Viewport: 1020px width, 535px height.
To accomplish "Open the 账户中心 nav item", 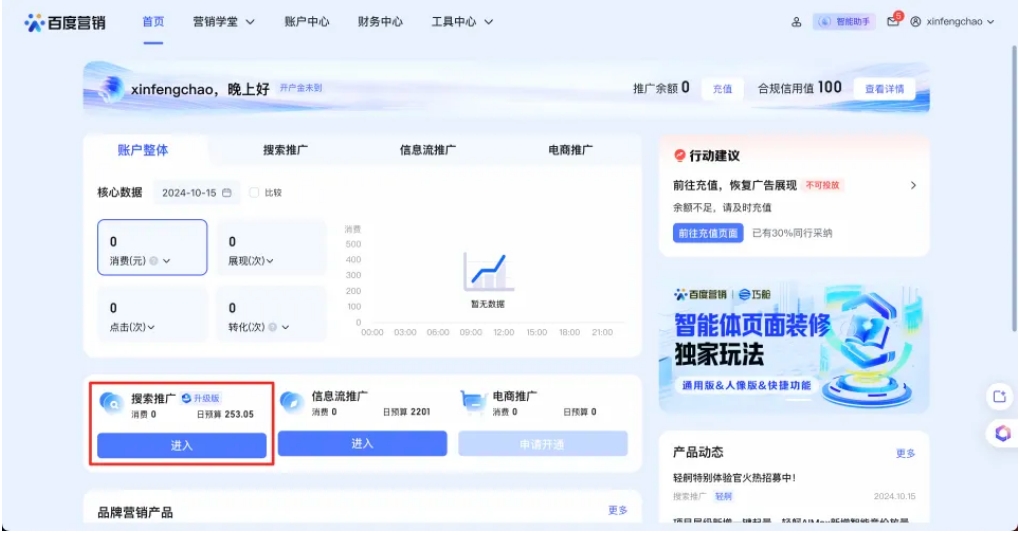I will [x=306, y=21].
